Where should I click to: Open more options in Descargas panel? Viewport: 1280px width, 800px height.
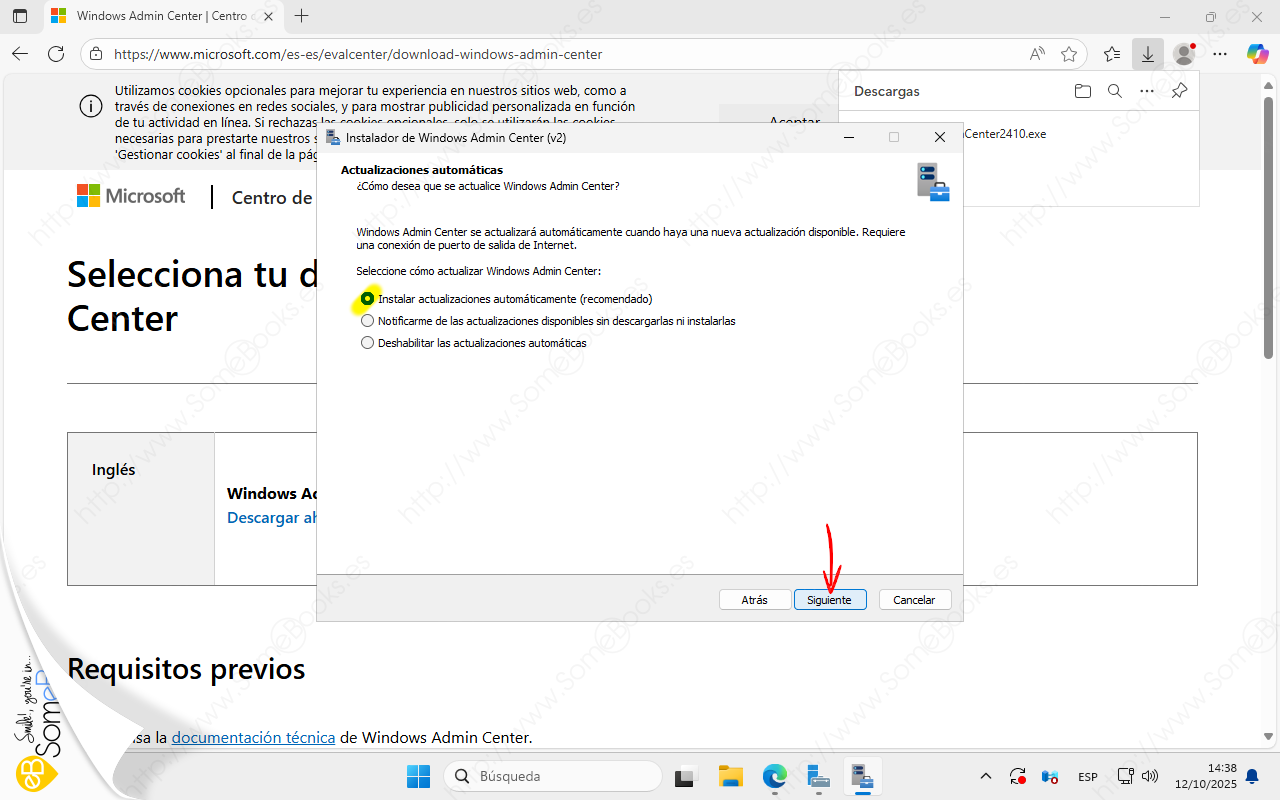(x=1147, y=91)
